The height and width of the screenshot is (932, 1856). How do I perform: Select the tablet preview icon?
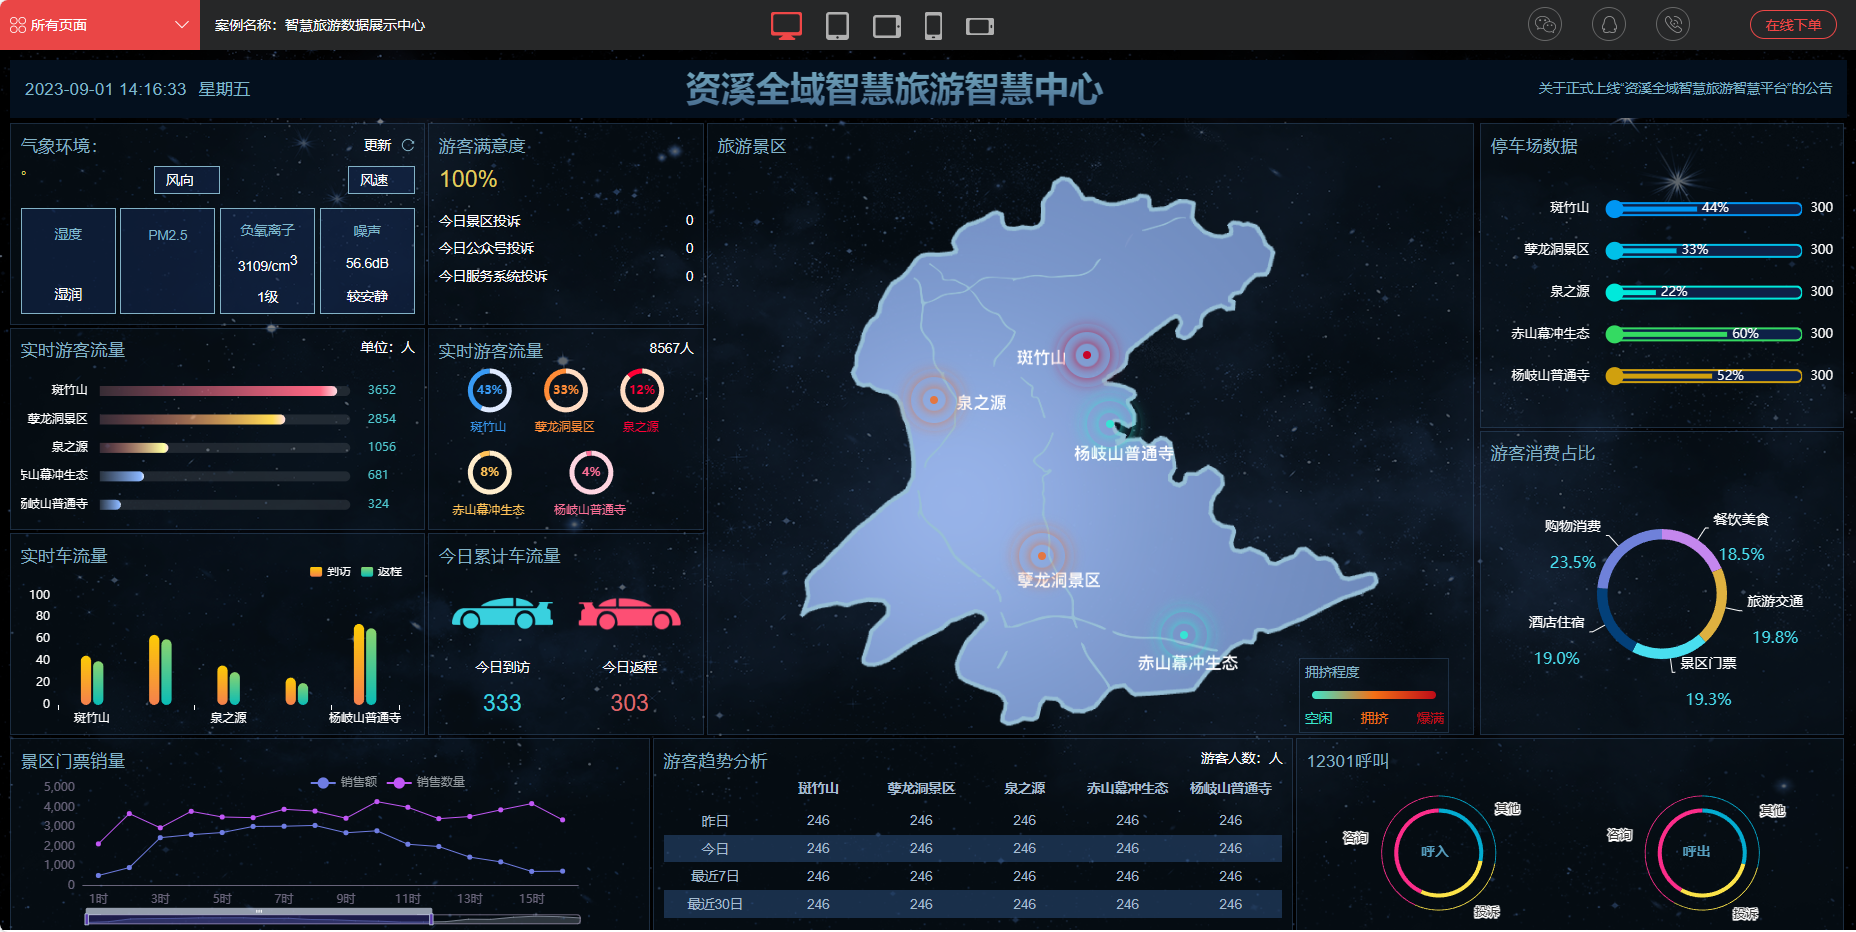click(x=837, y=25)
